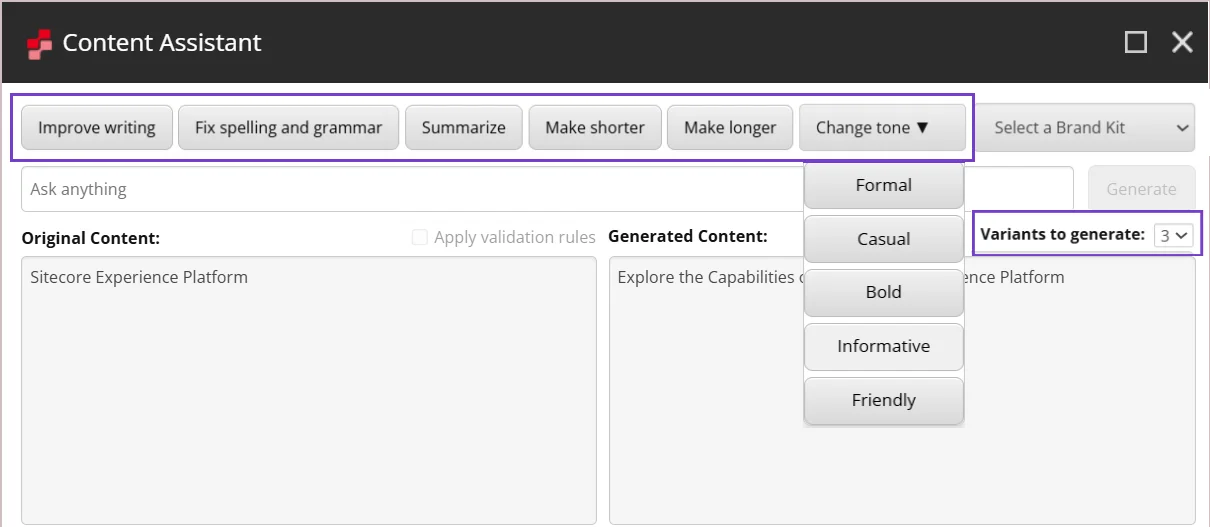Collapse the Change tone dropdown

pyautogui.click(x=882, y=127)
